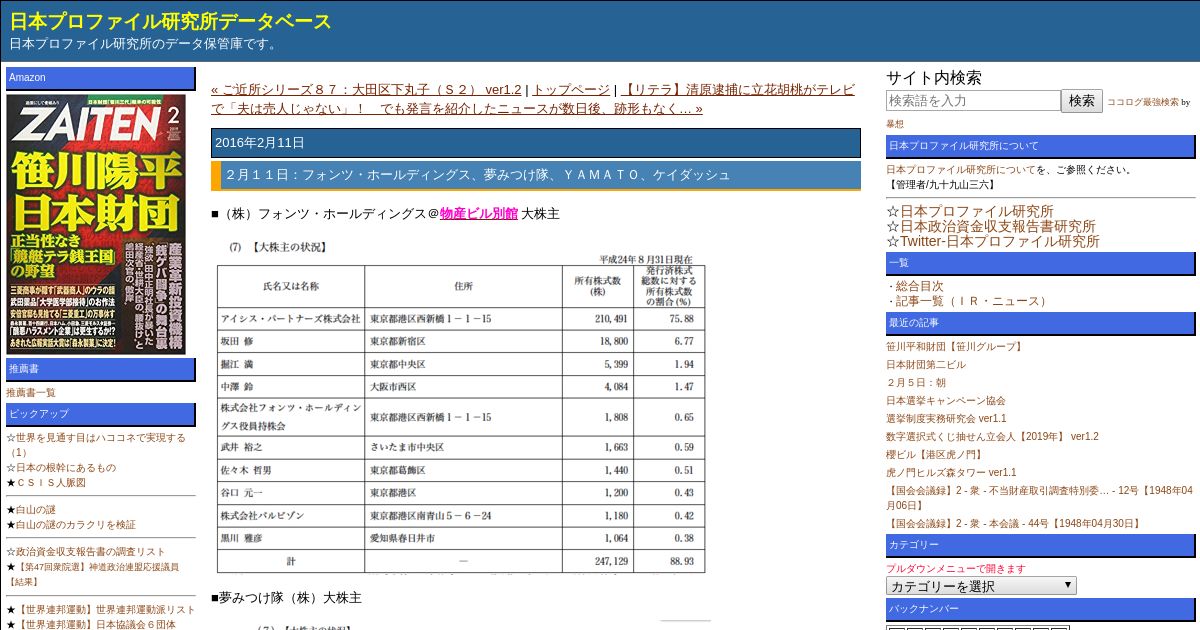This screenshot has width=1200, height=630.
Task: Open 白山の謎のカラクリを検証 link
Action: [76, 524]
